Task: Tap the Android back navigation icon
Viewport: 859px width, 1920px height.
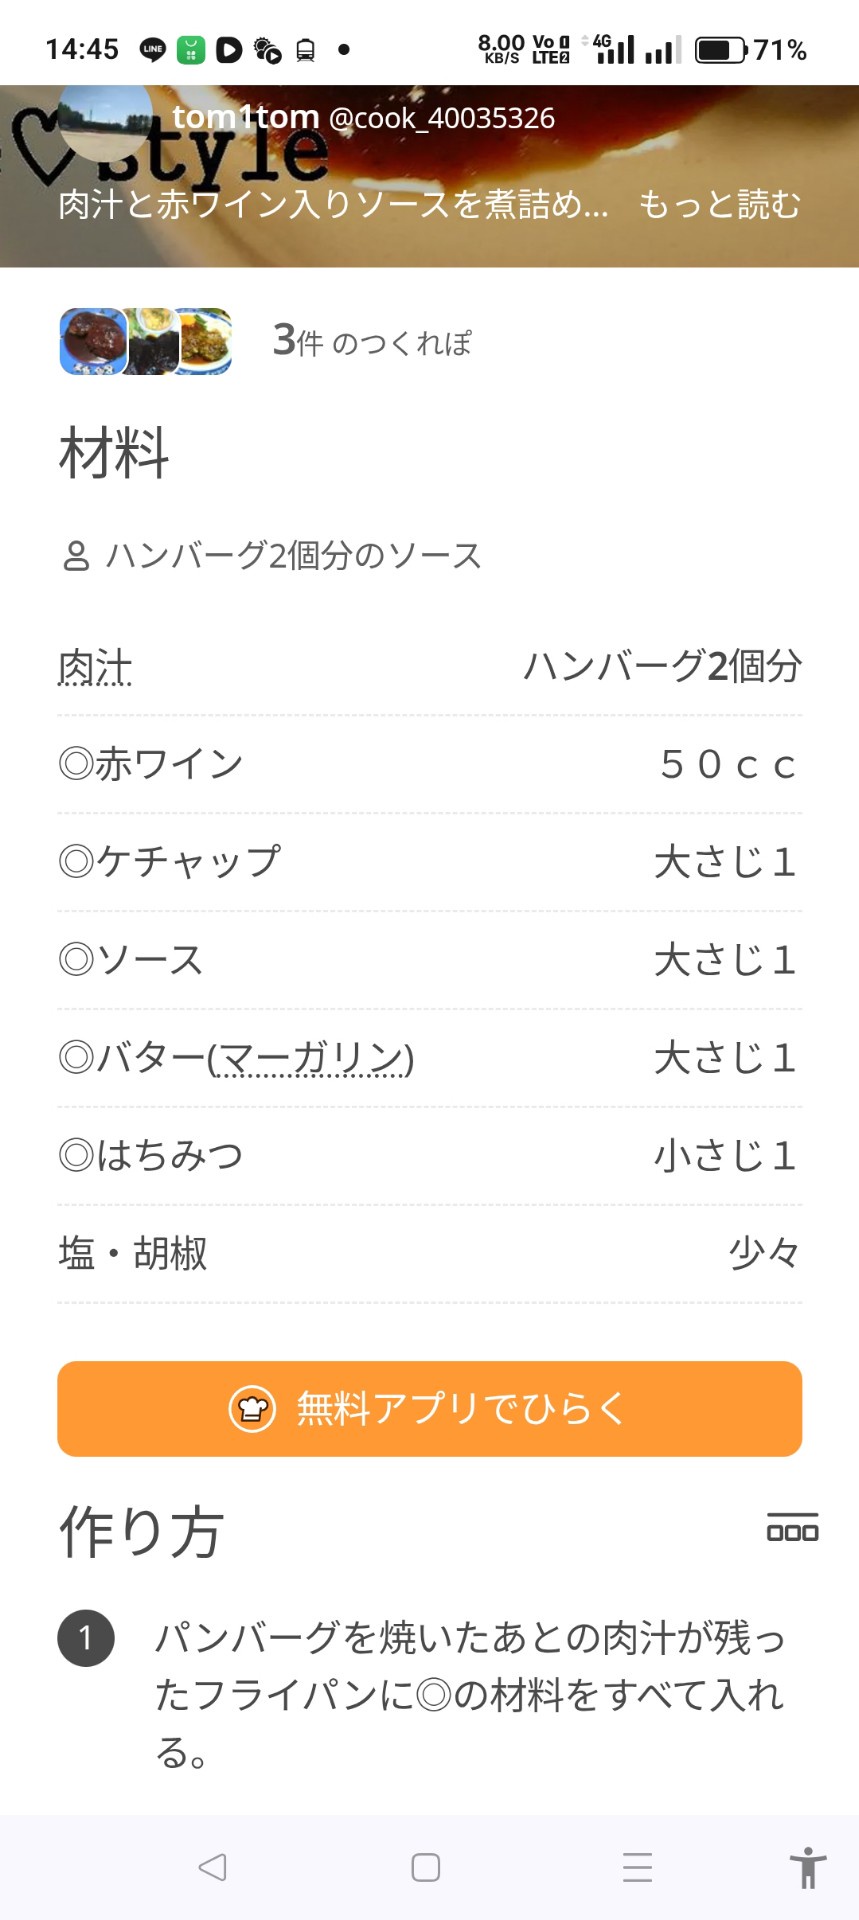Action: click(x=212, y=1867)
